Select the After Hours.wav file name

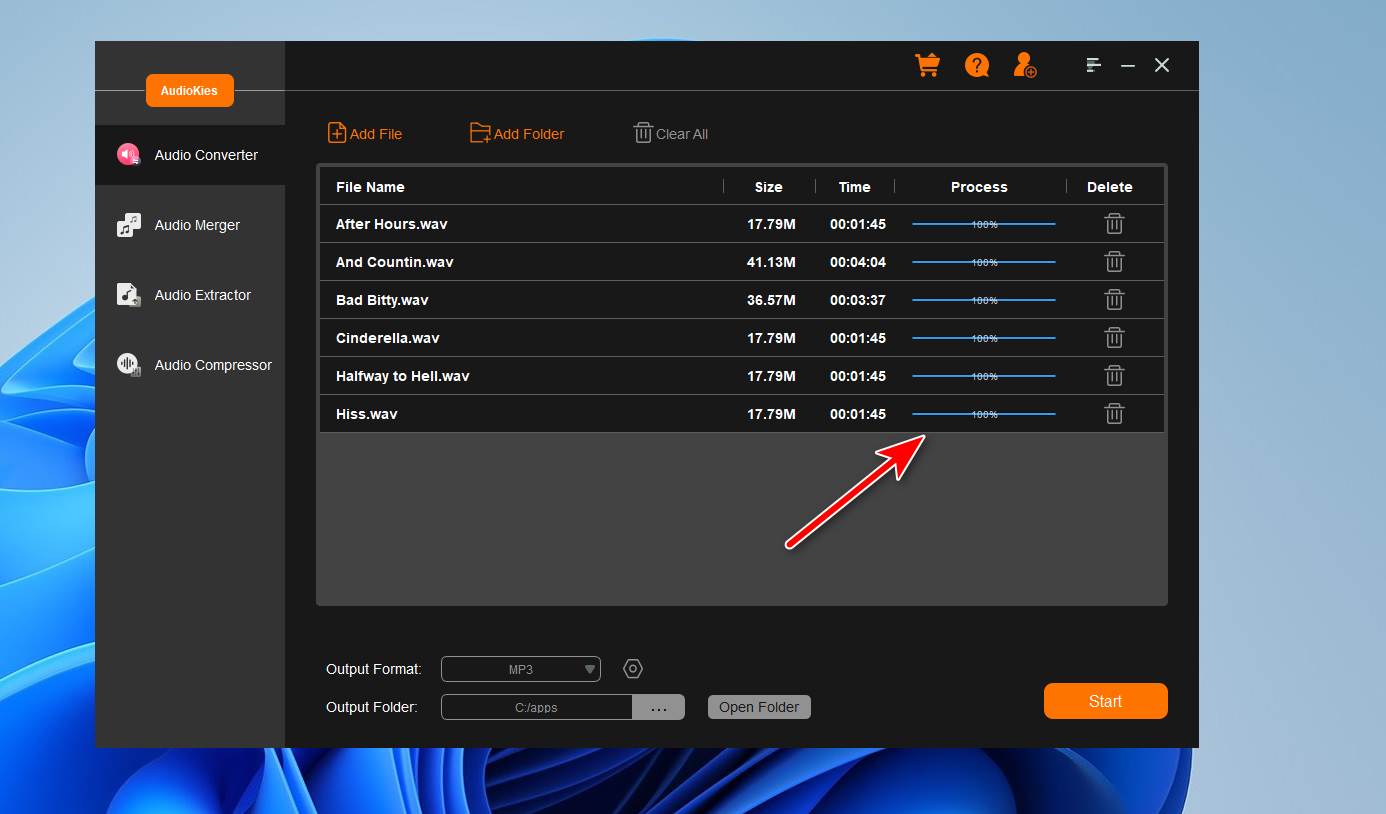(391, 224)
